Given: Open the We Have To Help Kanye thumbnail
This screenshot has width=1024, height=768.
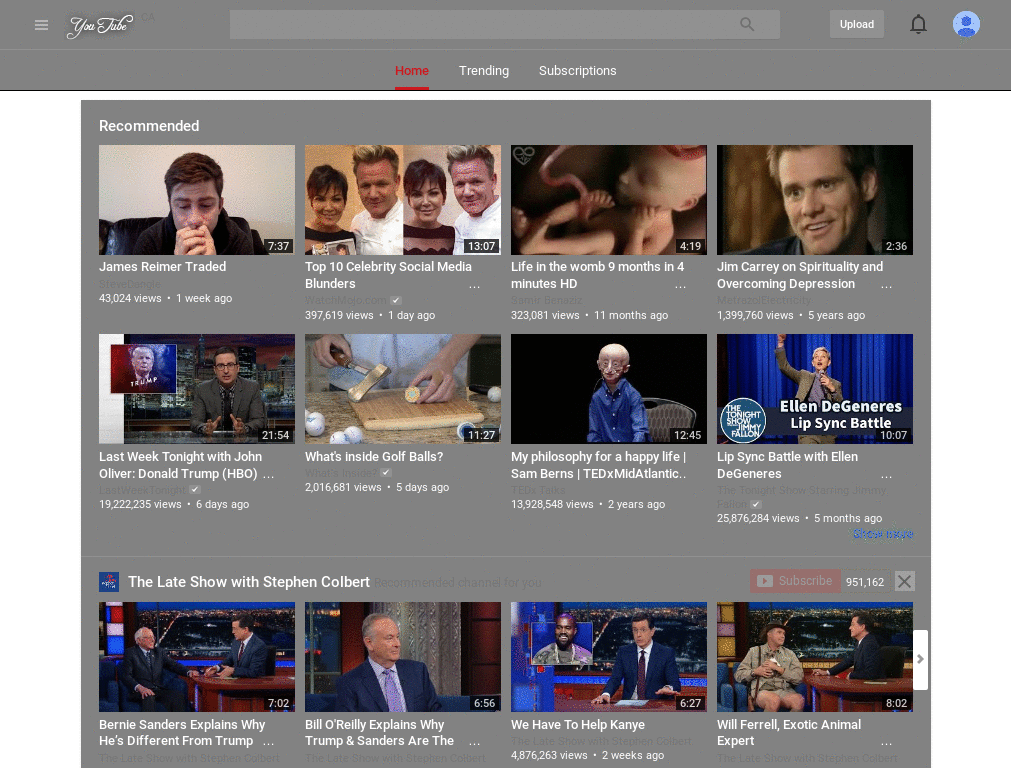Looking at the screenshot, I should tap(609, 657).
